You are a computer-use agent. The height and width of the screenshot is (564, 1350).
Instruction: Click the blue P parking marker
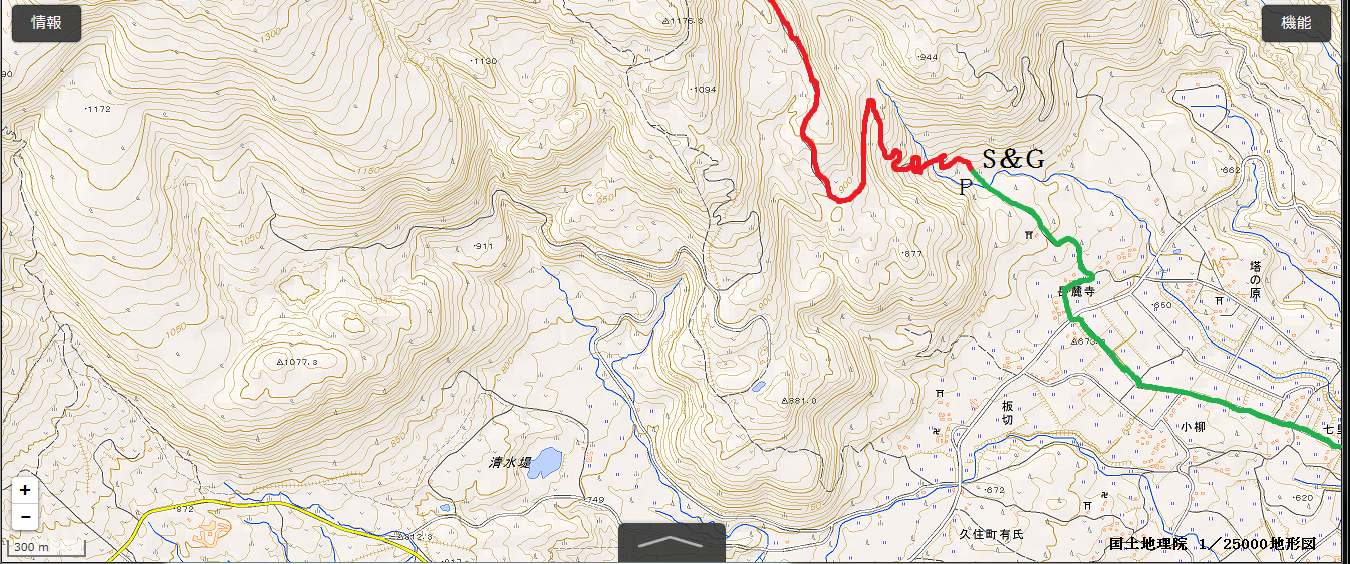coord(966,187)
